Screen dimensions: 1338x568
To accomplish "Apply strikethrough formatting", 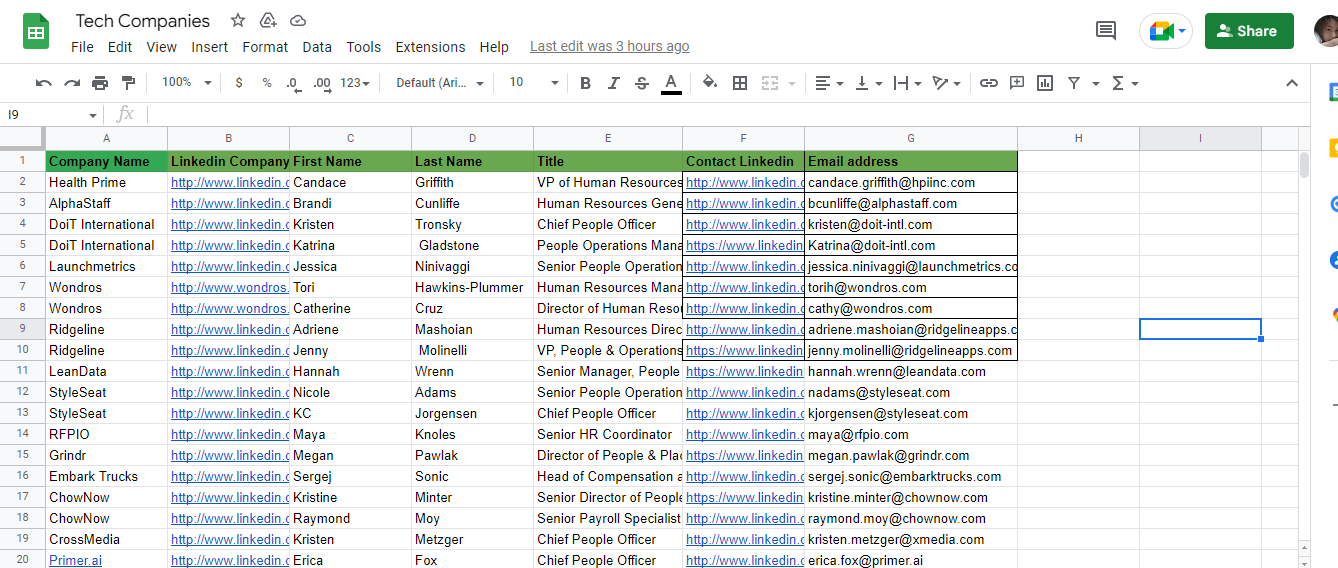I will [642, 83].
